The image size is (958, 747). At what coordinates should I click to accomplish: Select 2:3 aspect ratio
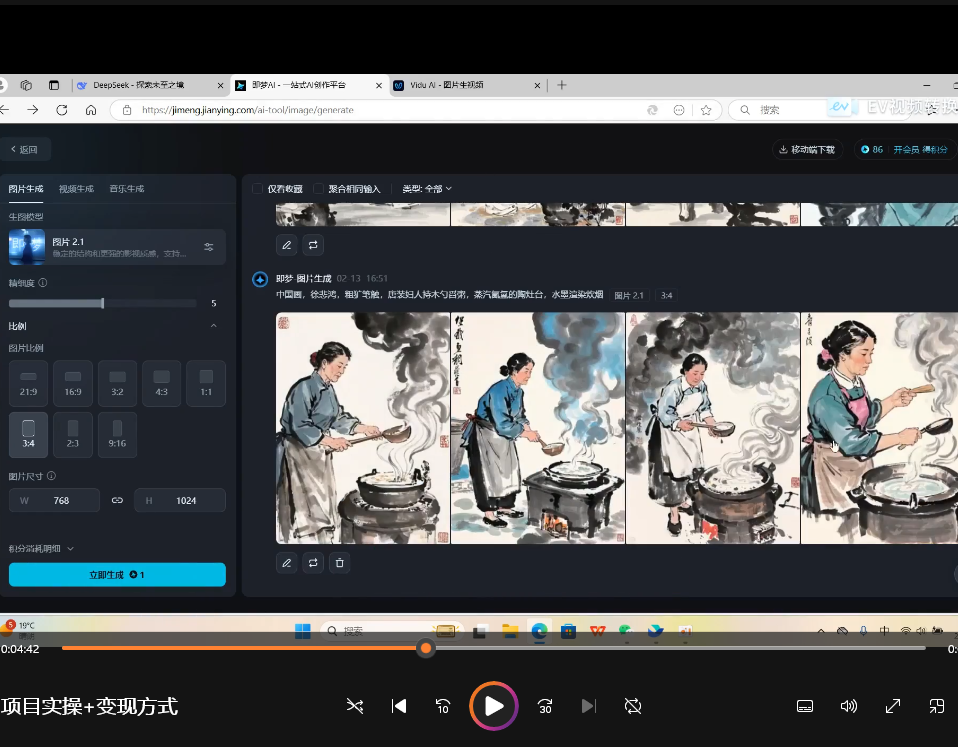[73, 435]
